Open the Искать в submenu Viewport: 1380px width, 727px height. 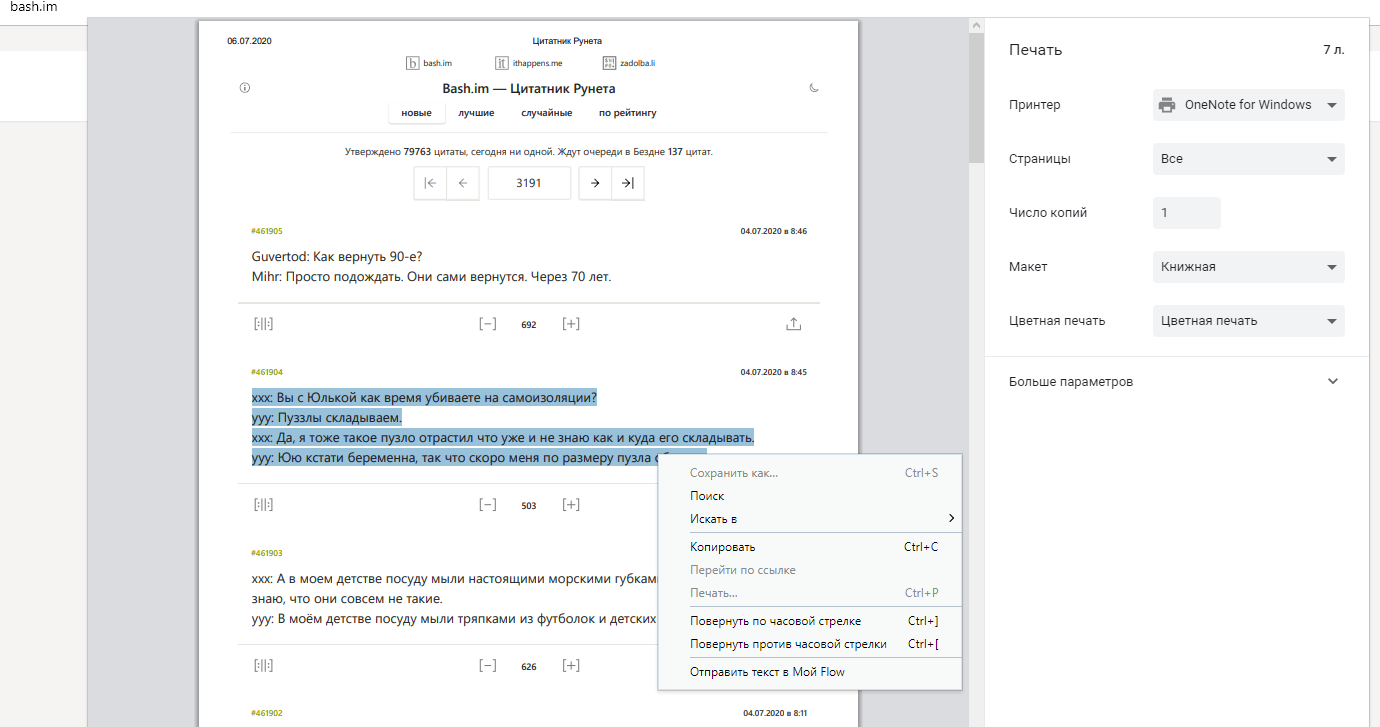point(713,519)
